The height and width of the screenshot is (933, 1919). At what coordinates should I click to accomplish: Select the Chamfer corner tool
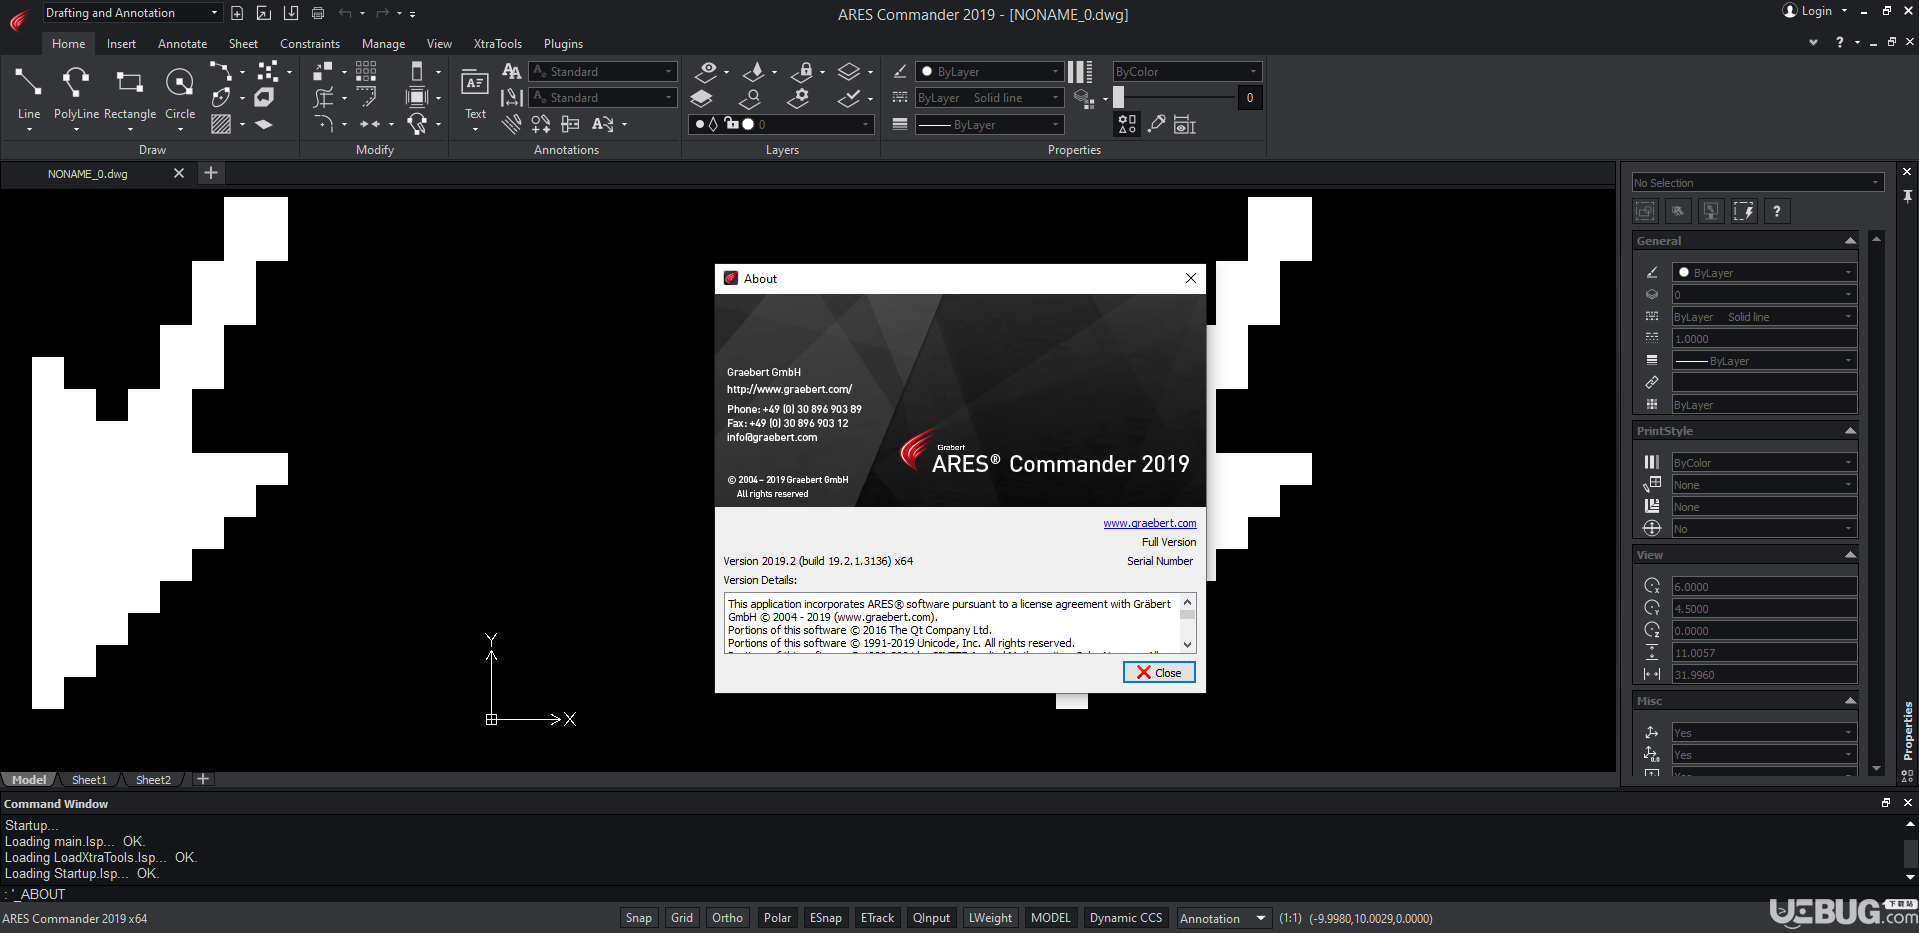coord(367,97)
